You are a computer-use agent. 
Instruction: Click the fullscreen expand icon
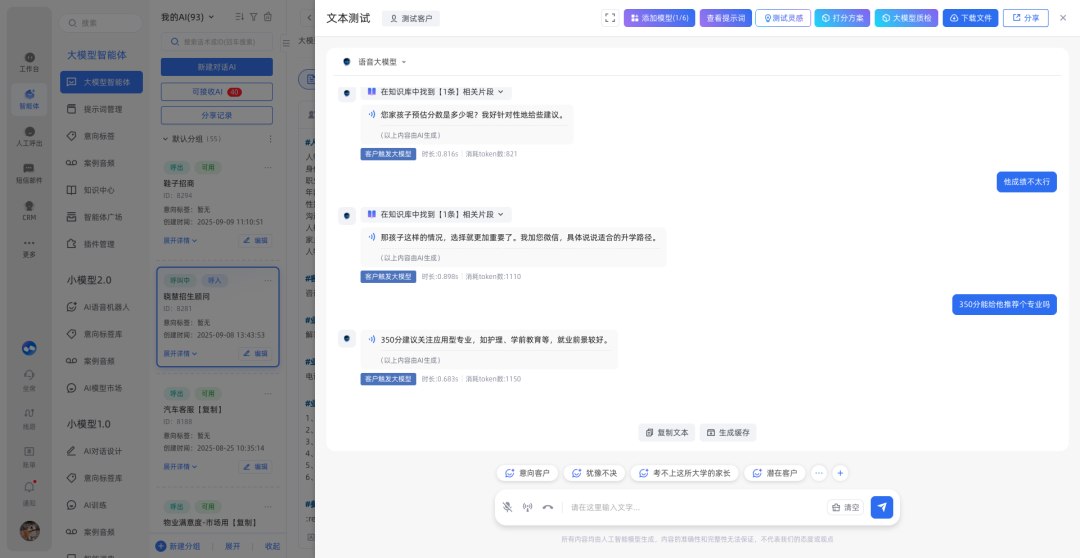610,18
